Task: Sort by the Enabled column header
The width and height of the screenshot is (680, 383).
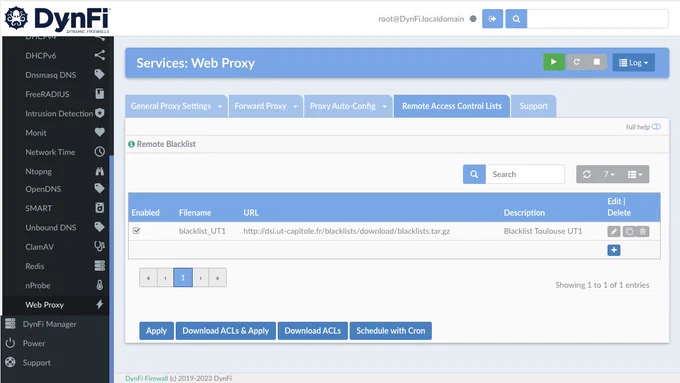Action: point(145,213)
